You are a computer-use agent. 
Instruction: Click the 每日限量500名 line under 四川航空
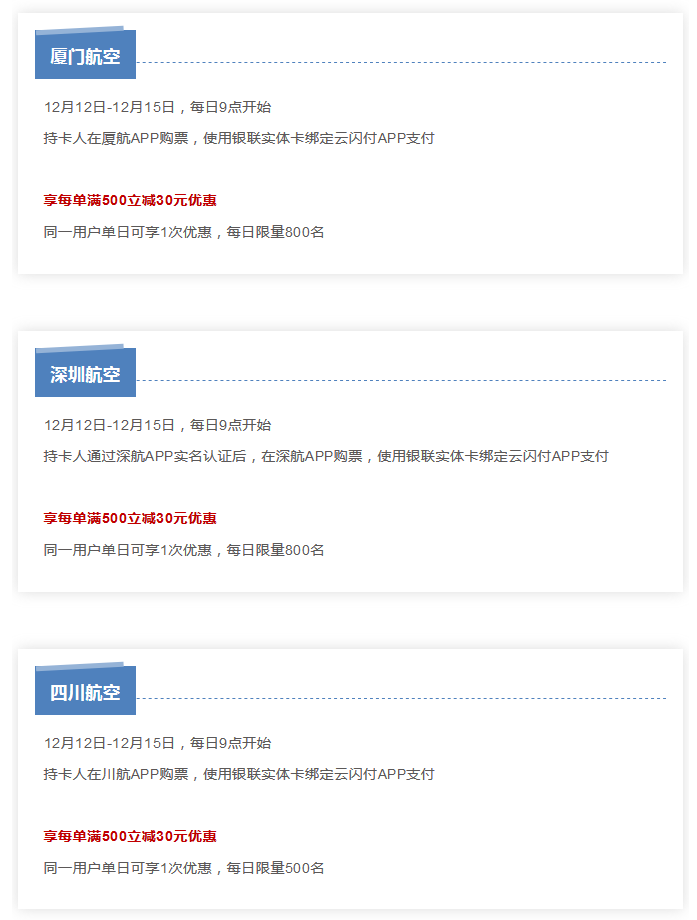184,868
